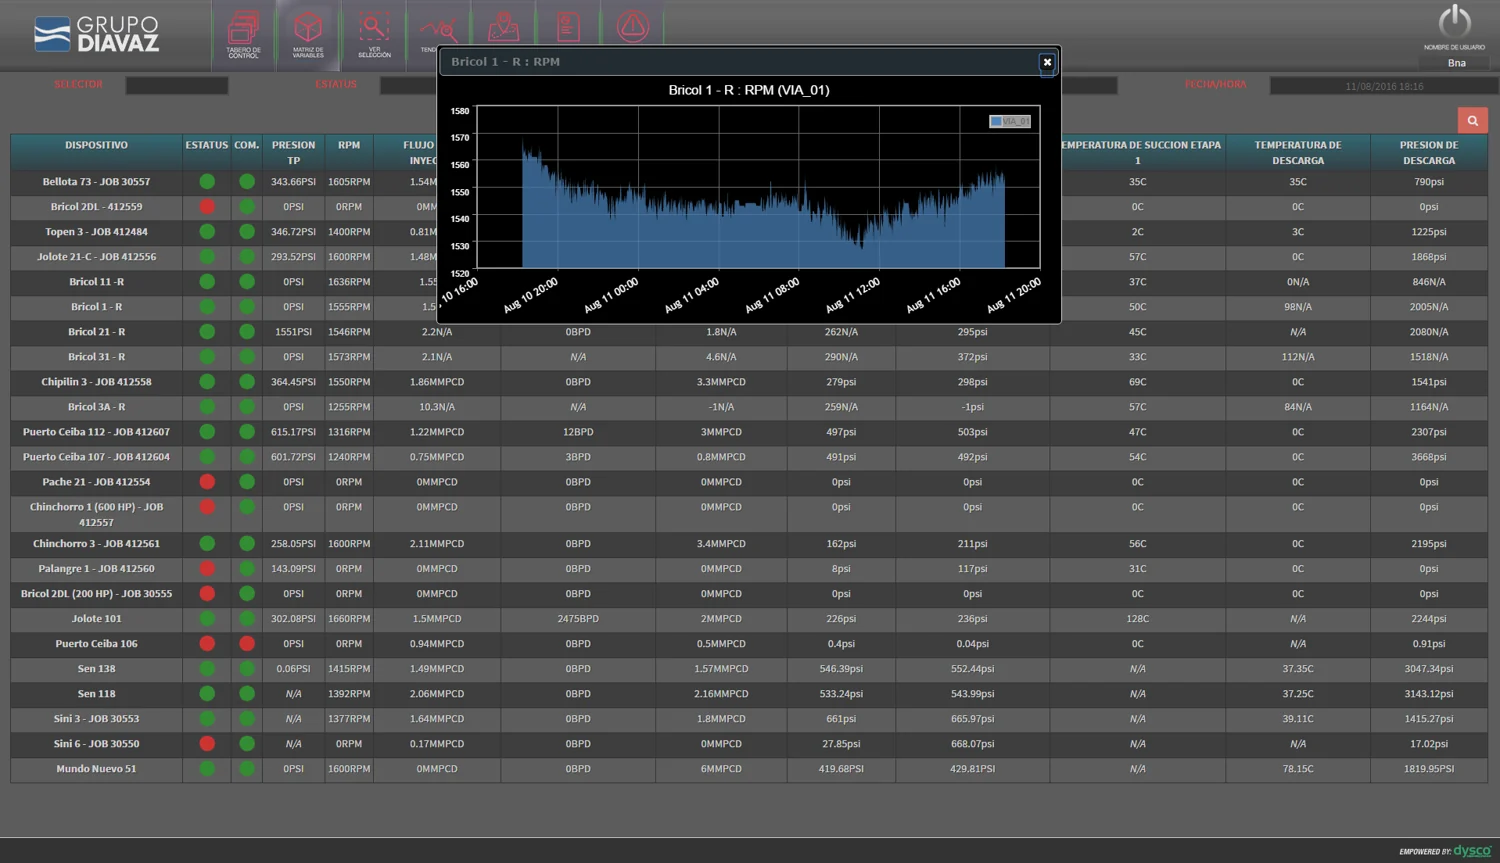Image resolution: width=1500 pixels, height=863 pixels.
Task: Open the alarms warning triangle icon
Action: click(632, 26)
